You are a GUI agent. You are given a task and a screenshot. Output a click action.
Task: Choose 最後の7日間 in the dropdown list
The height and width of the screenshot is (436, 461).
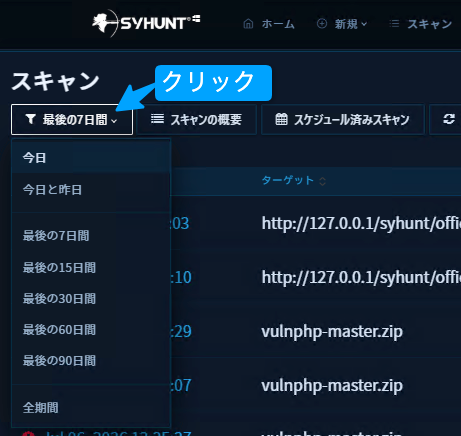coord(91,235)
